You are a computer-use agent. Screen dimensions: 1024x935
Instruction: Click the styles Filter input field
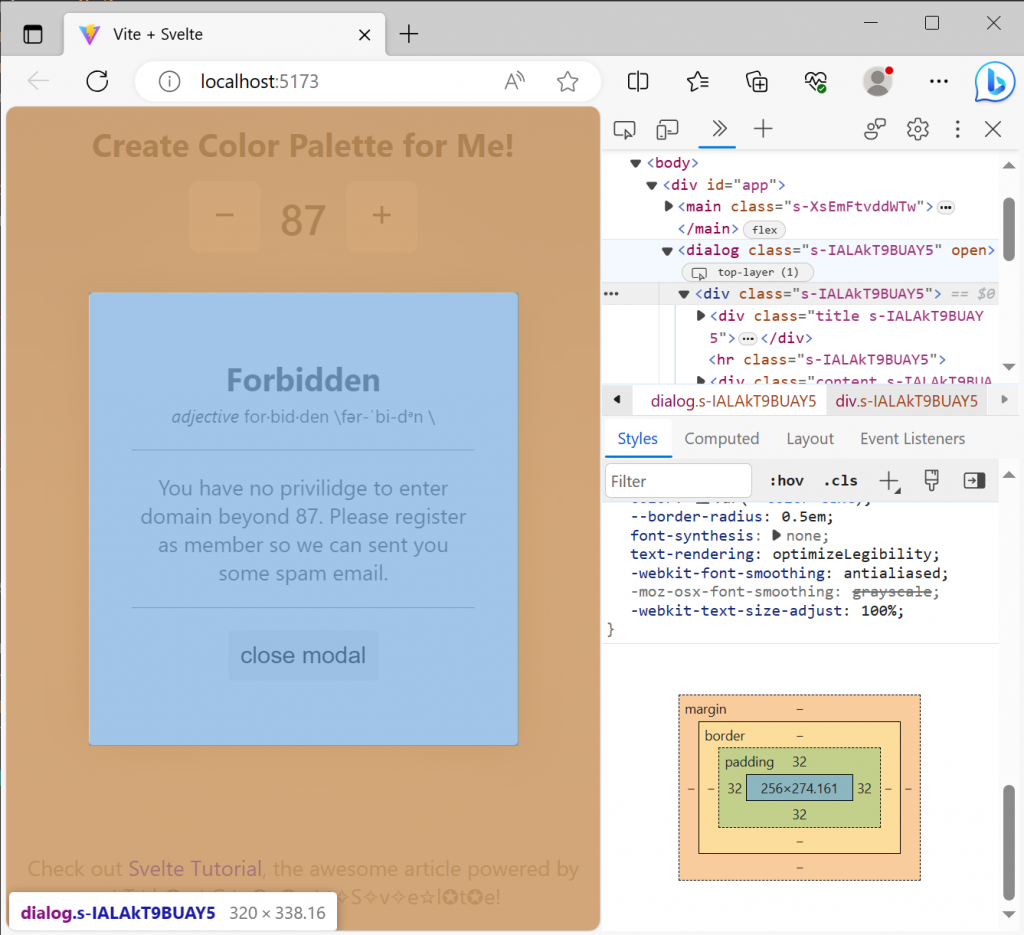click(678, 481)
